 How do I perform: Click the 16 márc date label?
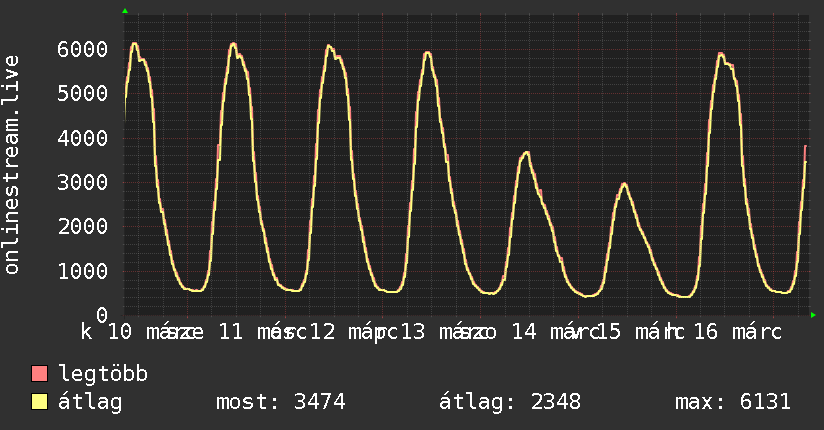pyautogui.click(x=738, y=332)
